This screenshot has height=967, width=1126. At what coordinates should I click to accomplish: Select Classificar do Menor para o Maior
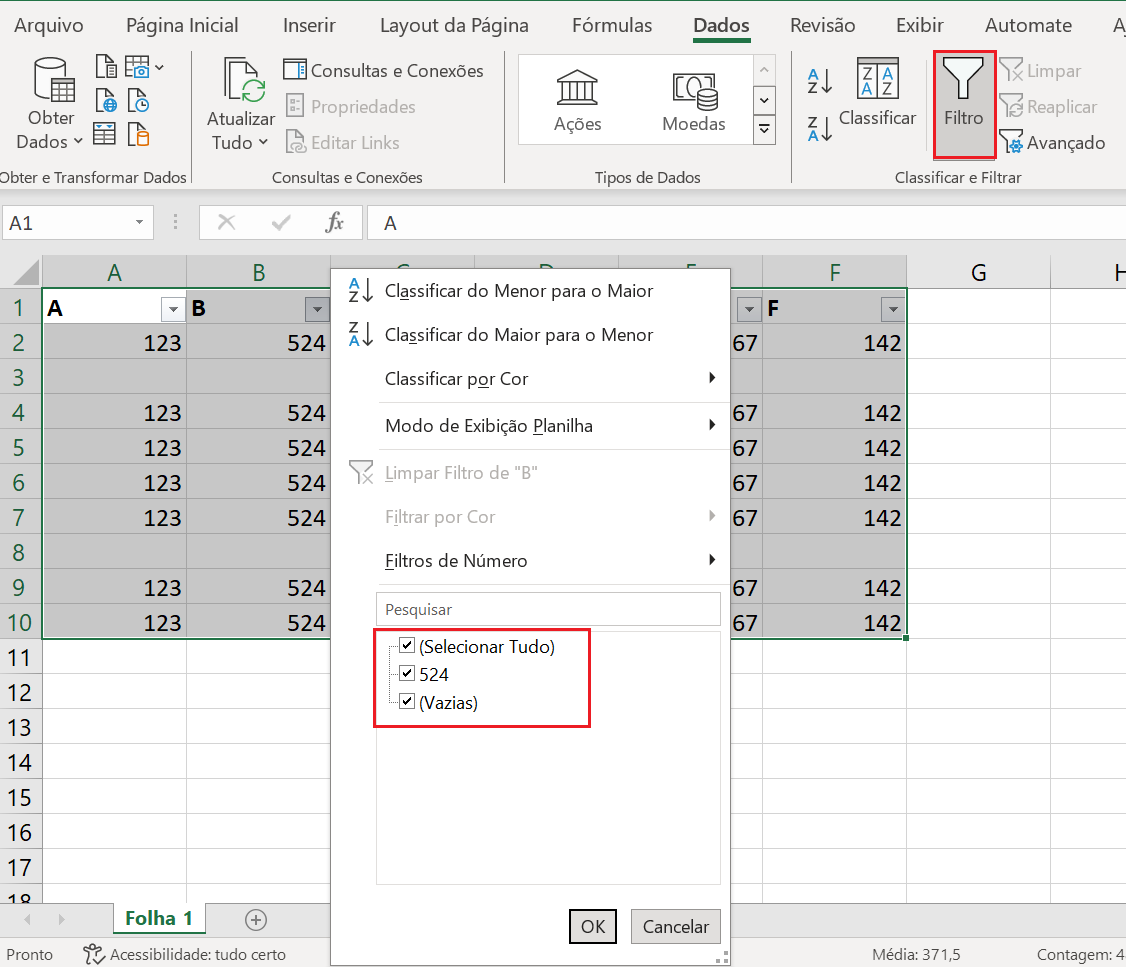(530, 291)
